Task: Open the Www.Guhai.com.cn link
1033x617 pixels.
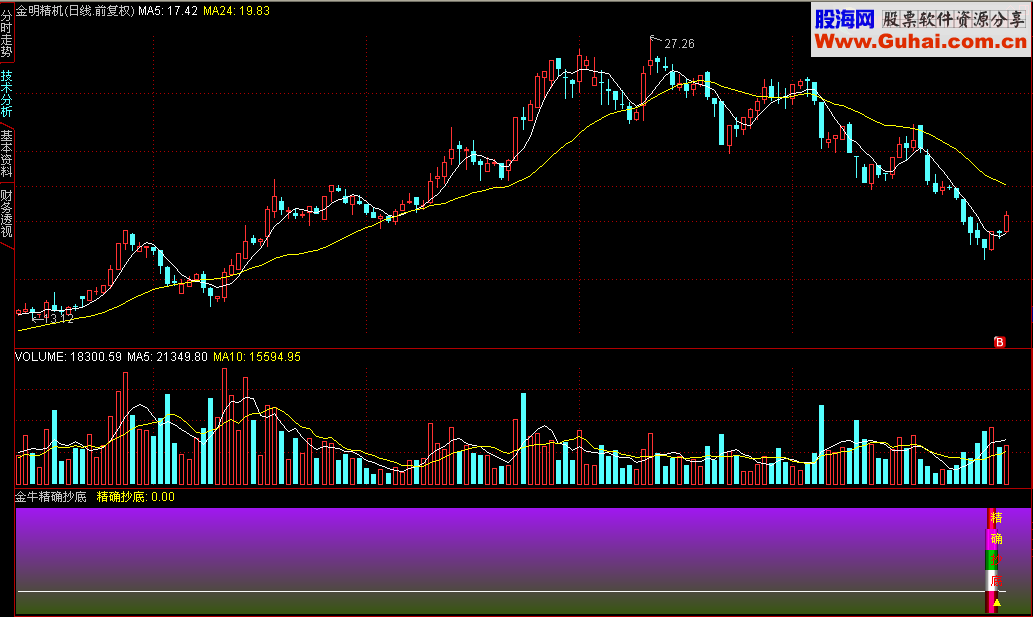Action: coord(920,41)
